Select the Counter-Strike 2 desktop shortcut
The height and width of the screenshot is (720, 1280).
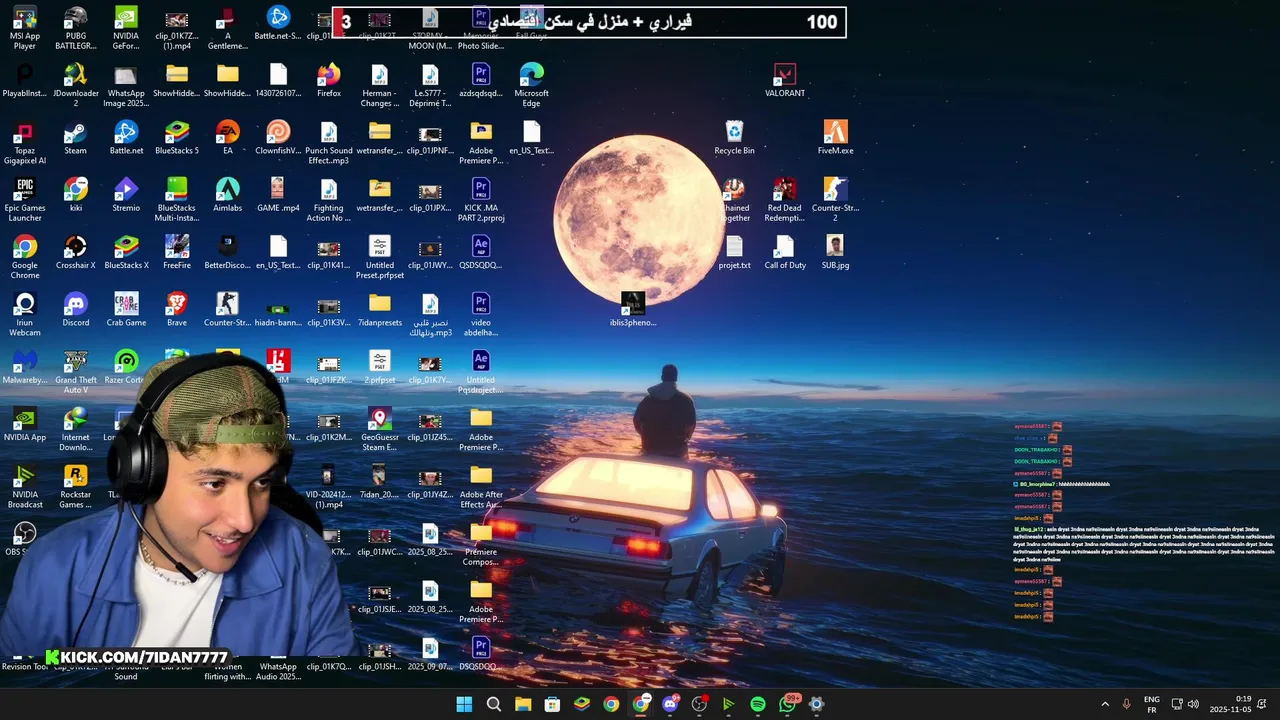click(835, 201)
